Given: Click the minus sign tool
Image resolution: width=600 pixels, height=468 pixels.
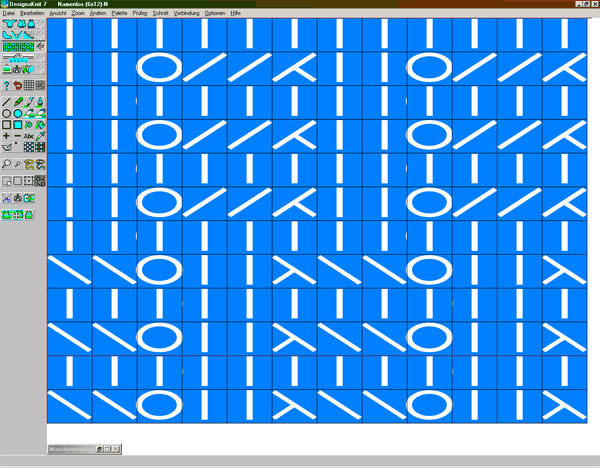Looking at the screenshot, I should (x=18, y=136).
